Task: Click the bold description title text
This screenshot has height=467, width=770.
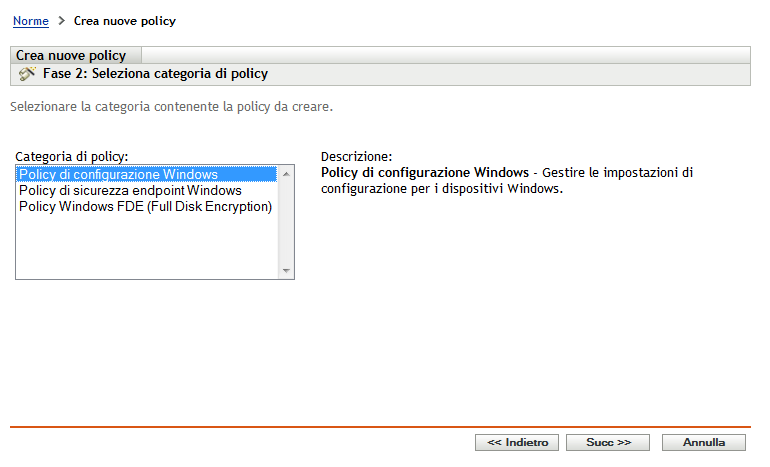Action: (425, 173)
